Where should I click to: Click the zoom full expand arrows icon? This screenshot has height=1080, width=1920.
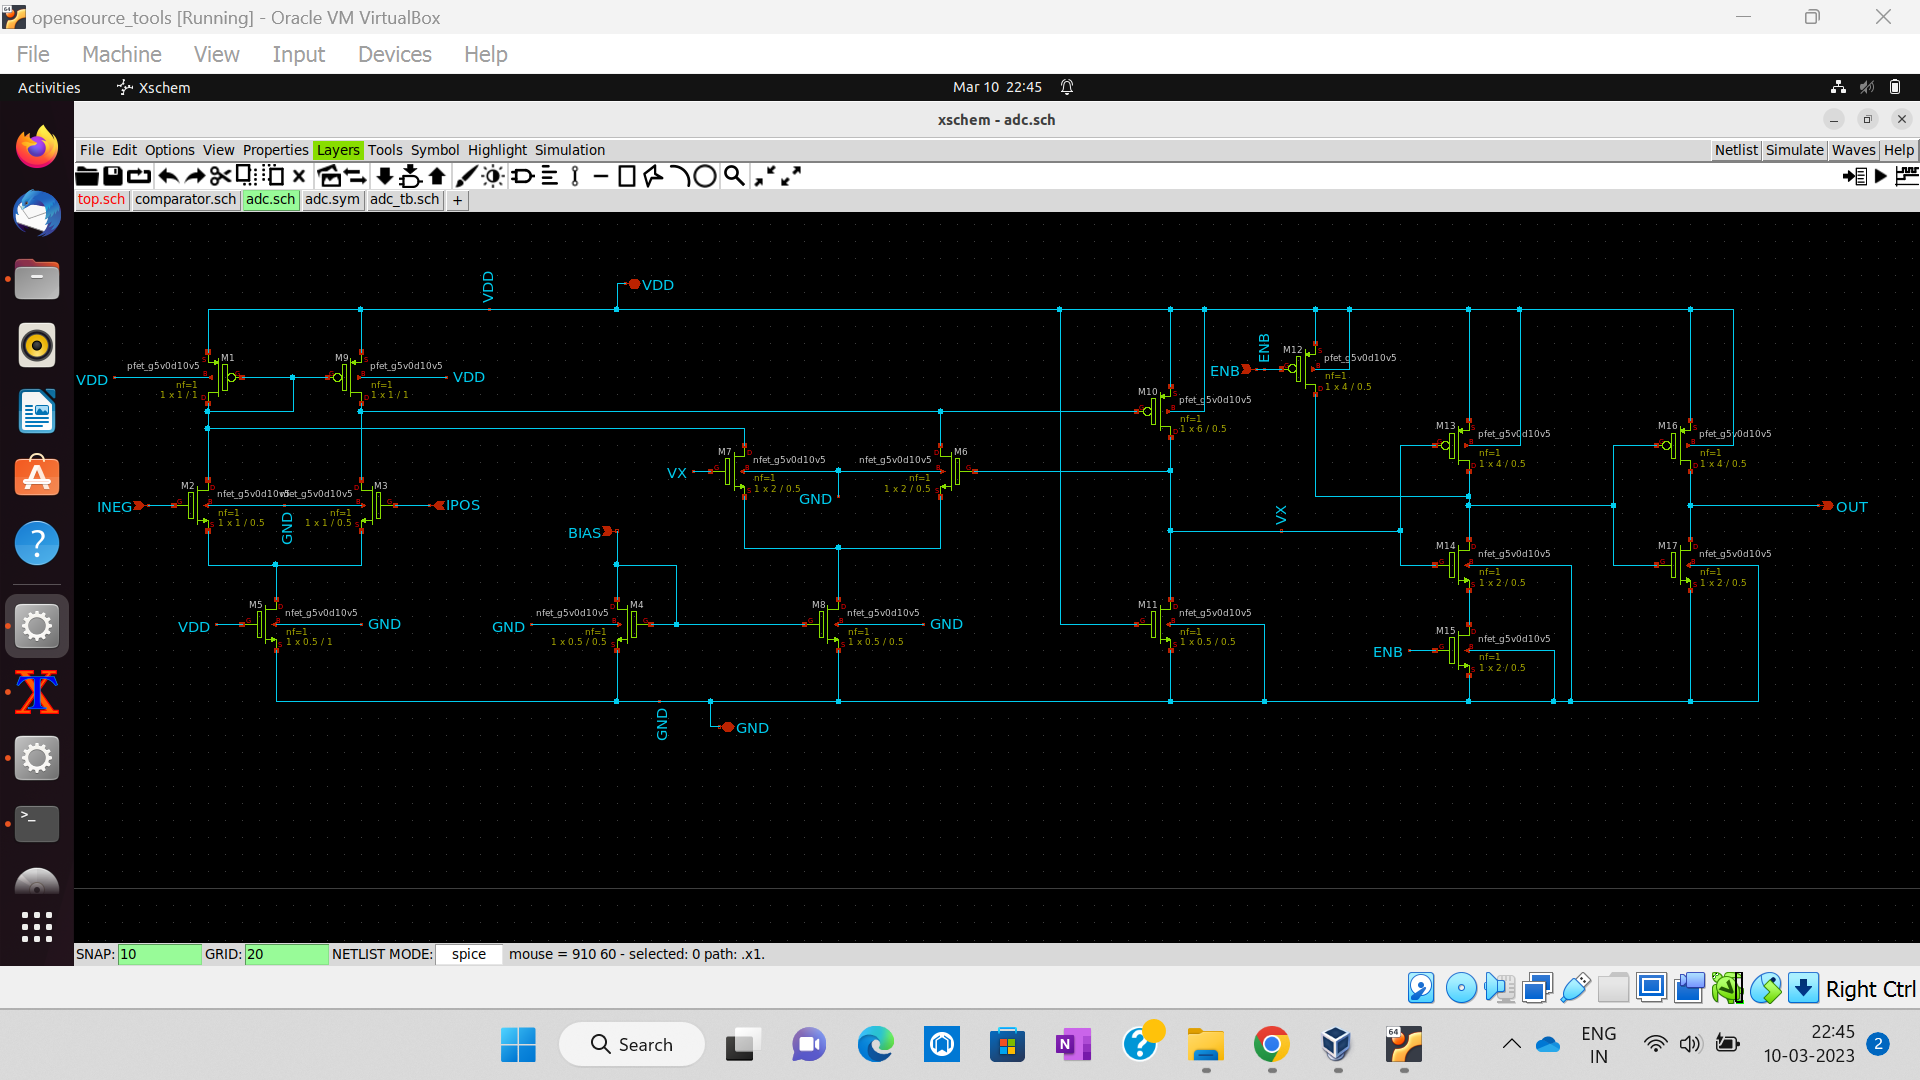coord(791,176)
